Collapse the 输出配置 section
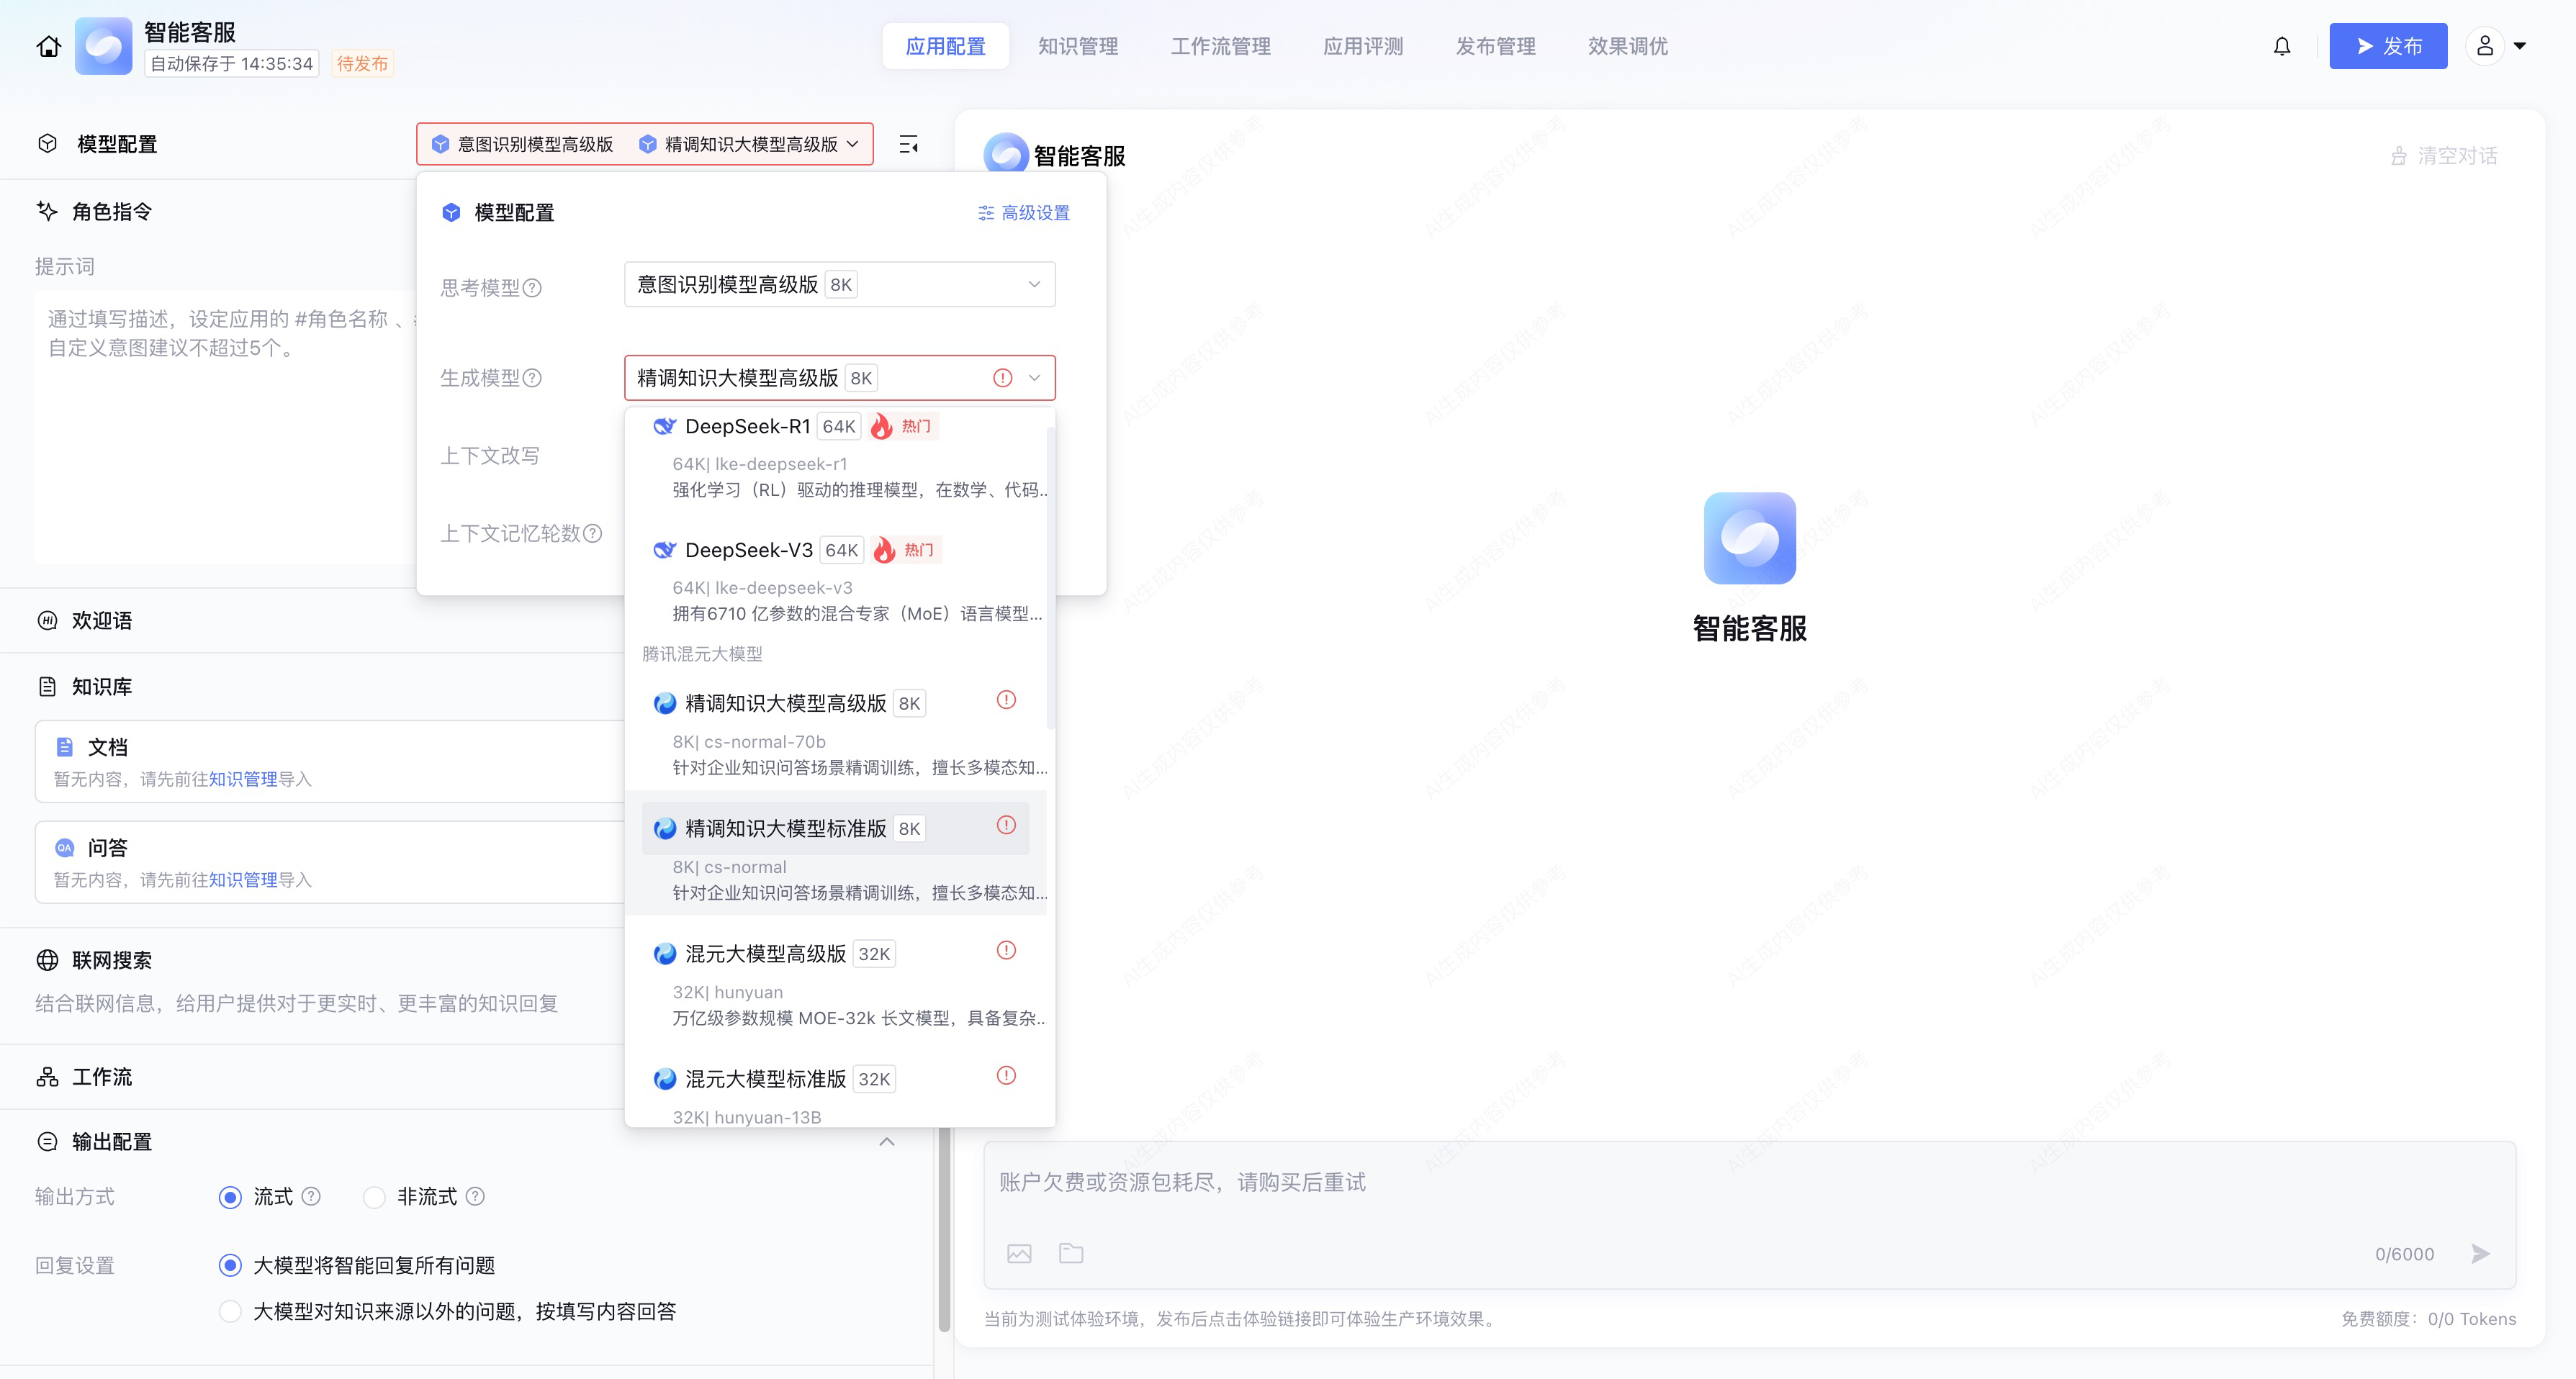The width and height of the screenshot is (2576, 1379). [x=886, y=1142]
